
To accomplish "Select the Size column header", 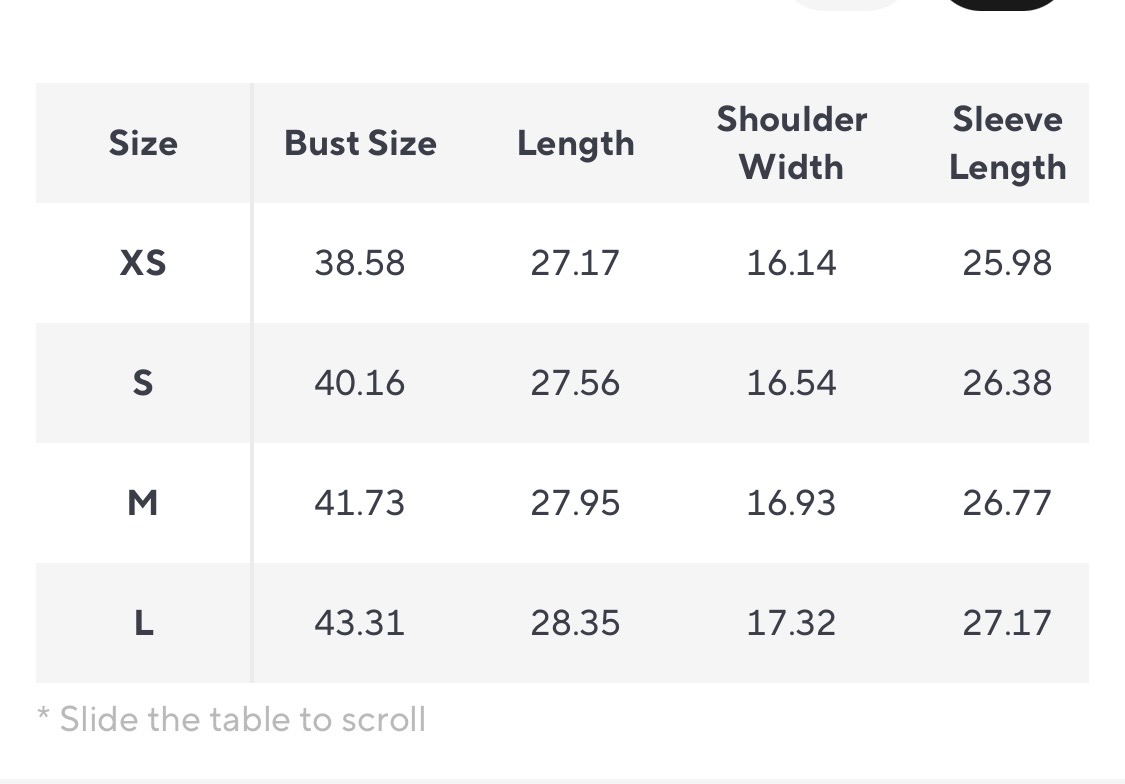I will click(143, 143).
